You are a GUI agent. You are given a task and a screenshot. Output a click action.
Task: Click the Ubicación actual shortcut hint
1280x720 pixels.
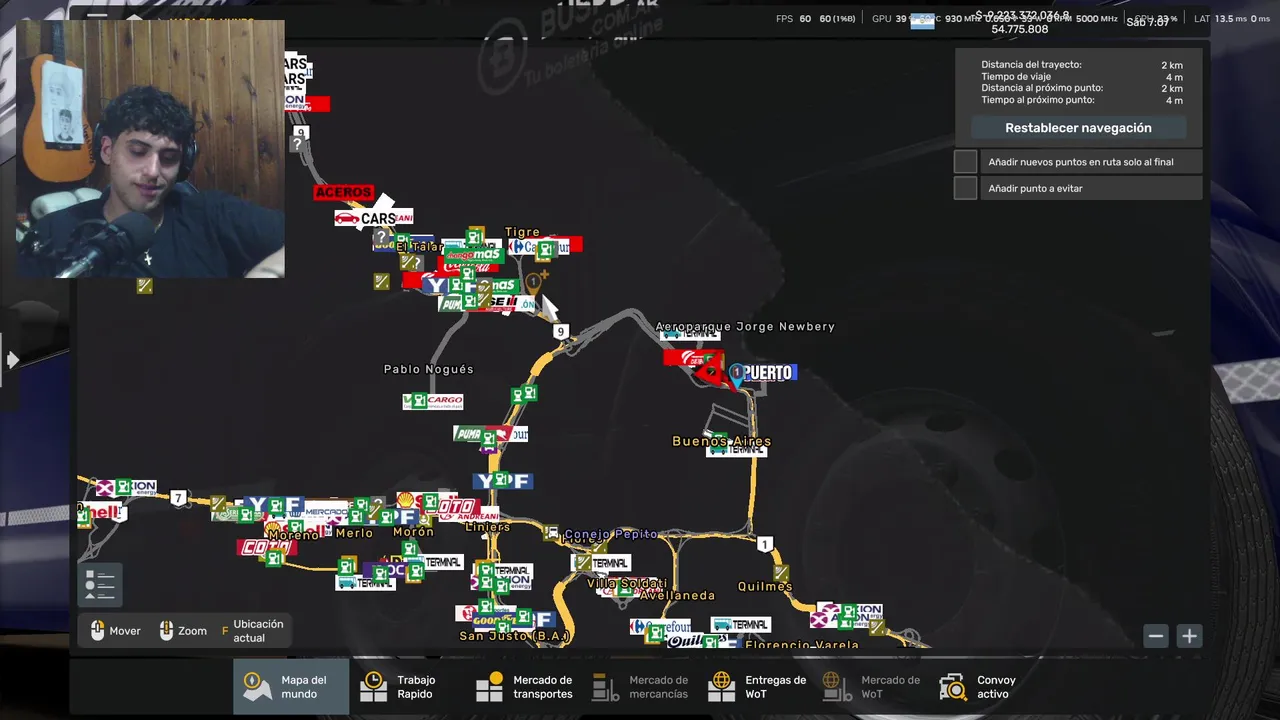(x=252, y=631)
